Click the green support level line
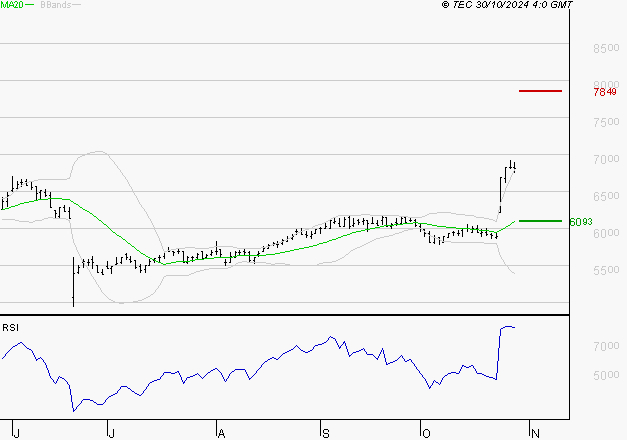The width and height of the screenshot is (627, 440). [540, 221]
